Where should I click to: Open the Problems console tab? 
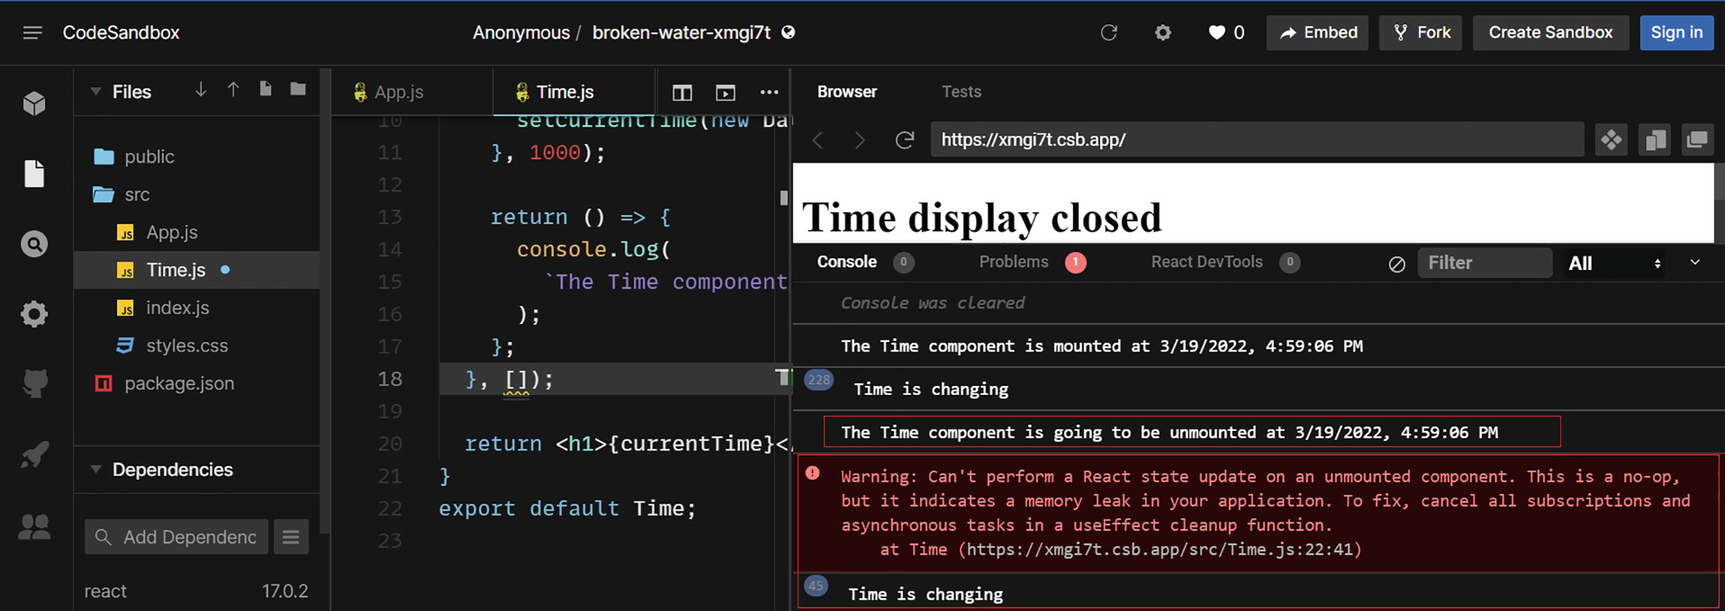click(1013, 262)
